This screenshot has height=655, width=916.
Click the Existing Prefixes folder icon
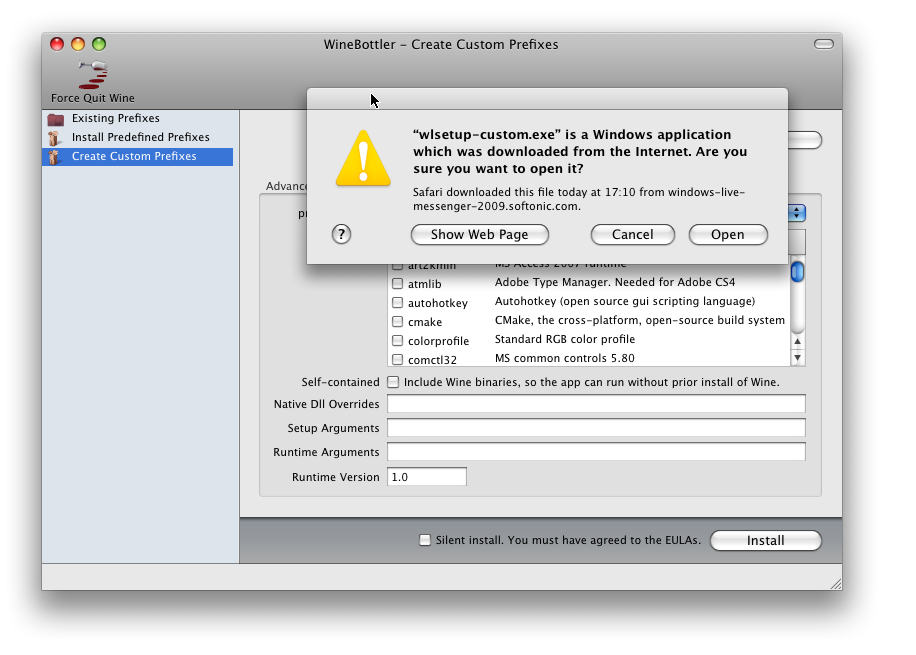point(56,119)
